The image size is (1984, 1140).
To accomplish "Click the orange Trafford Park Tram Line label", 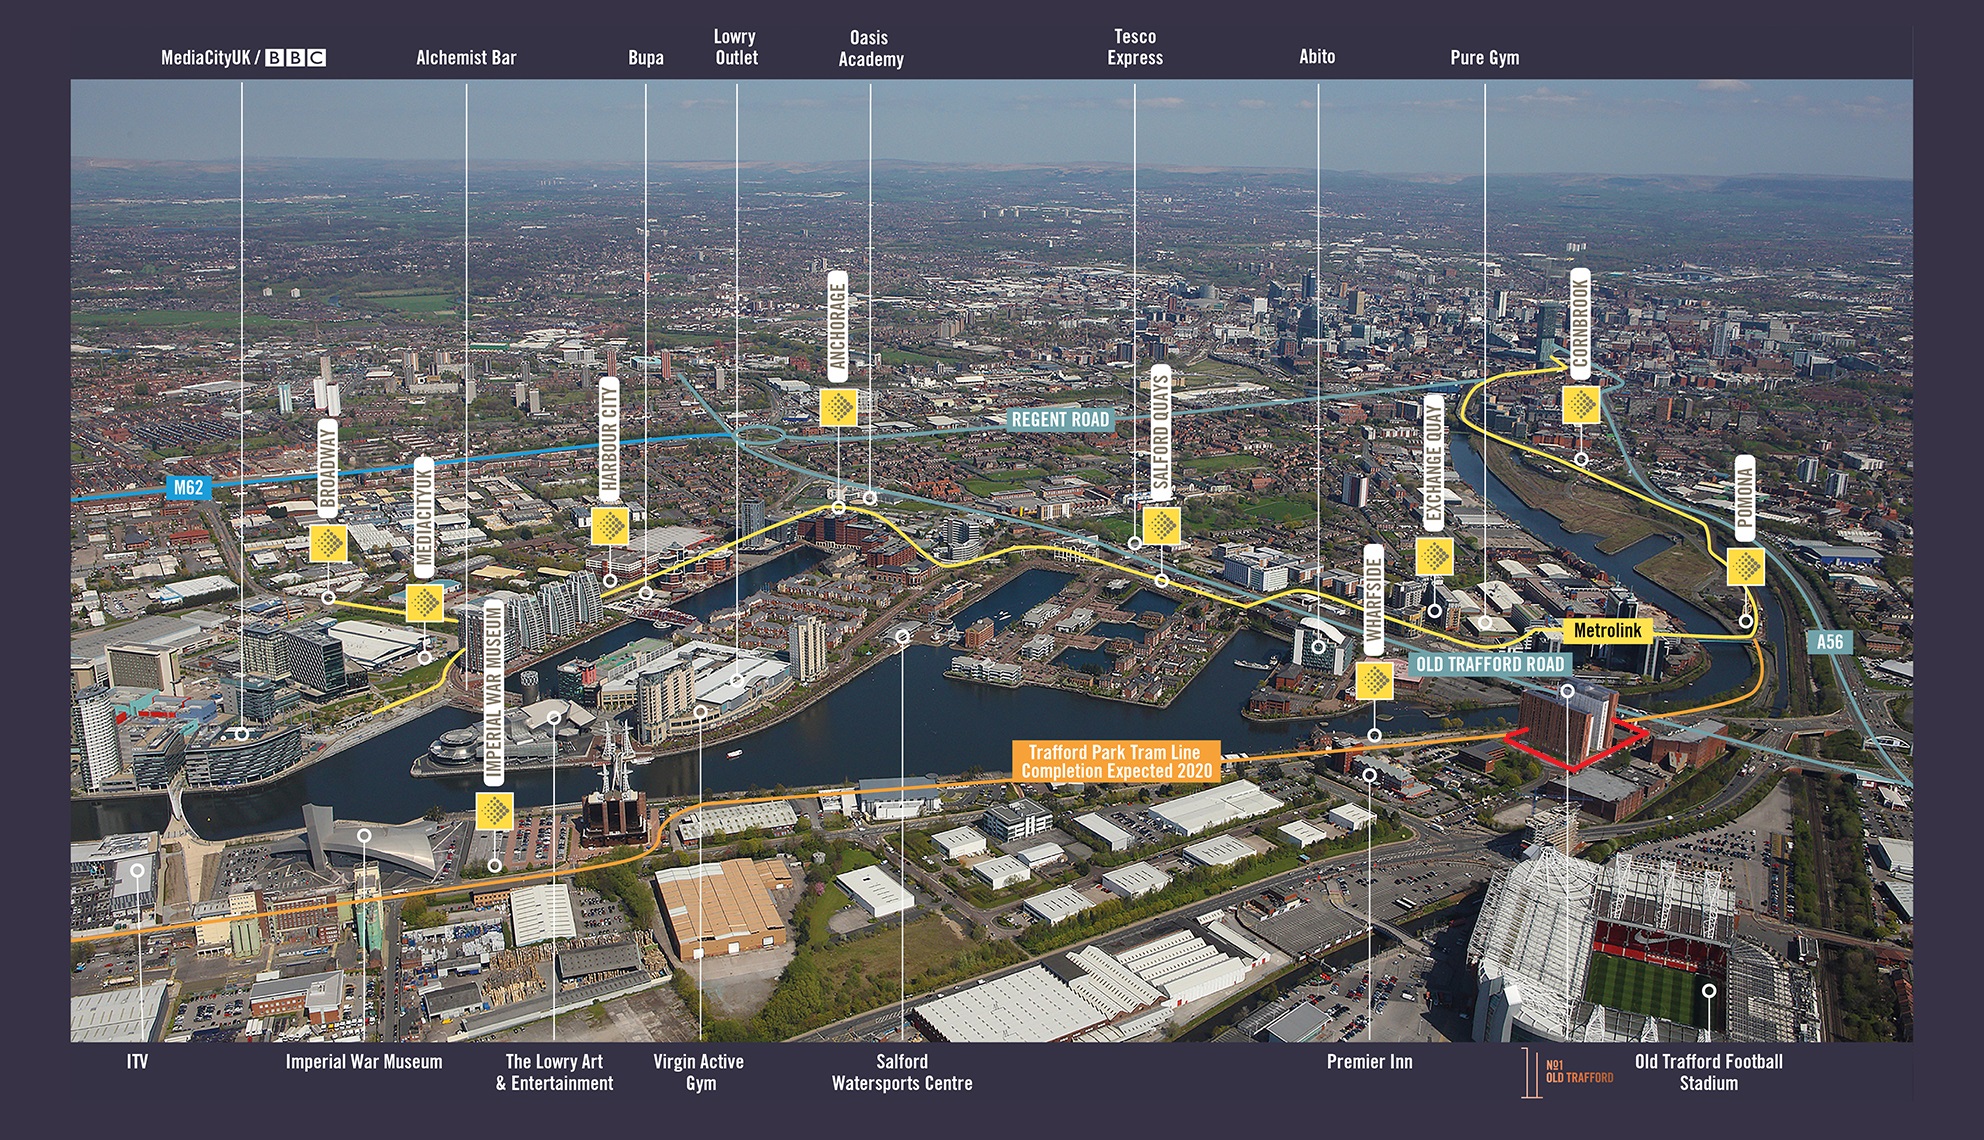I will (1115, 761).
